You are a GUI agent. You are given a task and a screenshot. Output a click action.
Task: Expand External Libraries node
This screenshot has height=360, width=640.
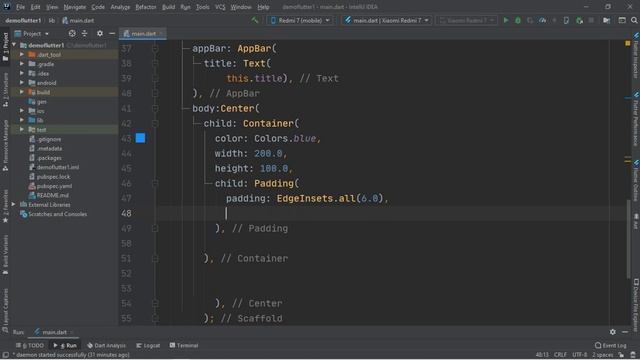tap(14, 204)
